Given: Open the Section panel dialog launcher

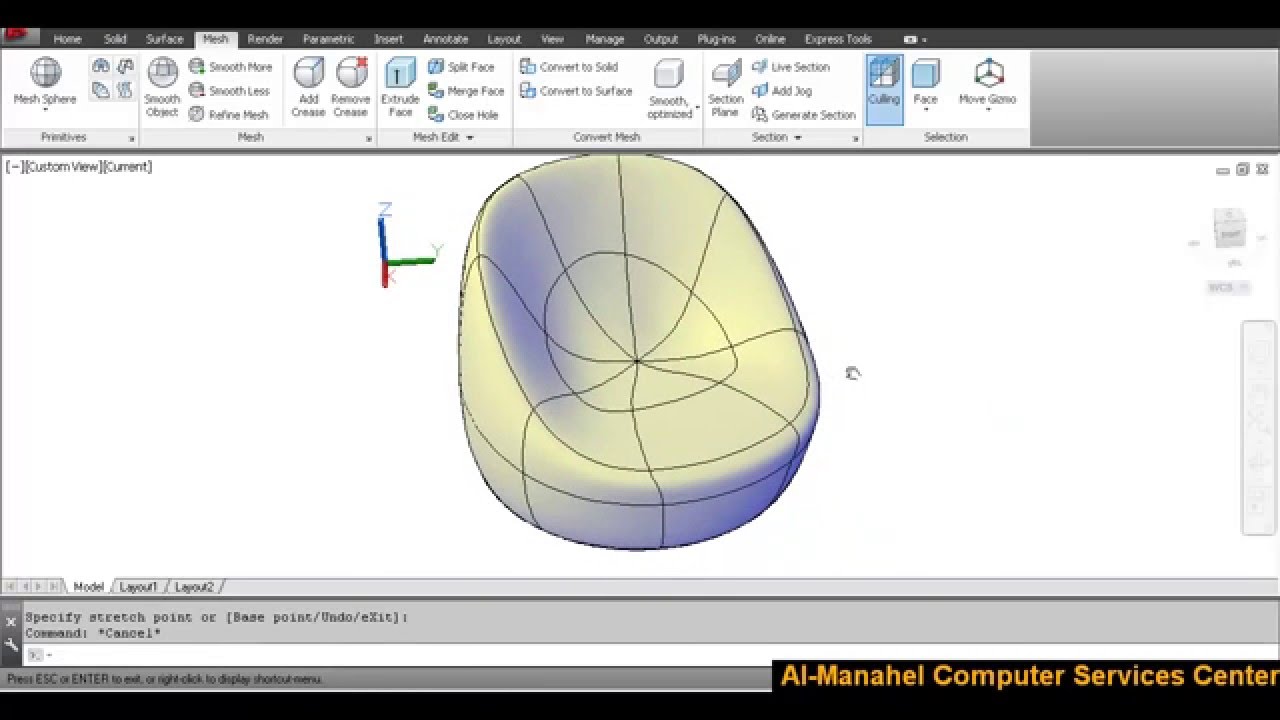Looking at the screenshot, I should [855, 138].
